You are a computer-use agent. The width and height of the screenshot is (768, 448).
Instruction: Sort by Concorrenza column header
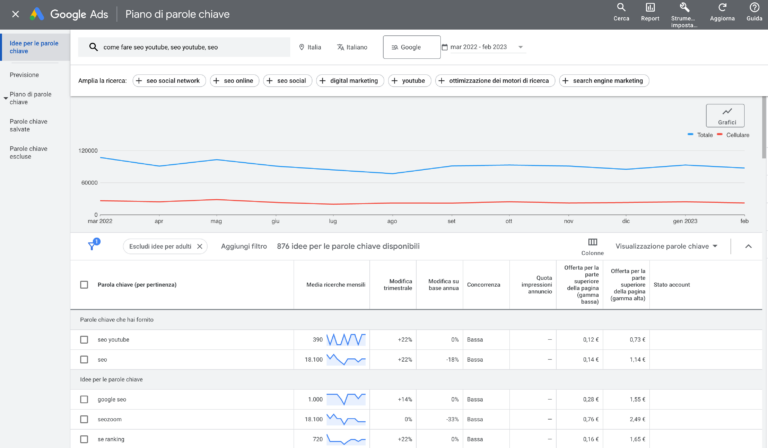pos(483,284)
